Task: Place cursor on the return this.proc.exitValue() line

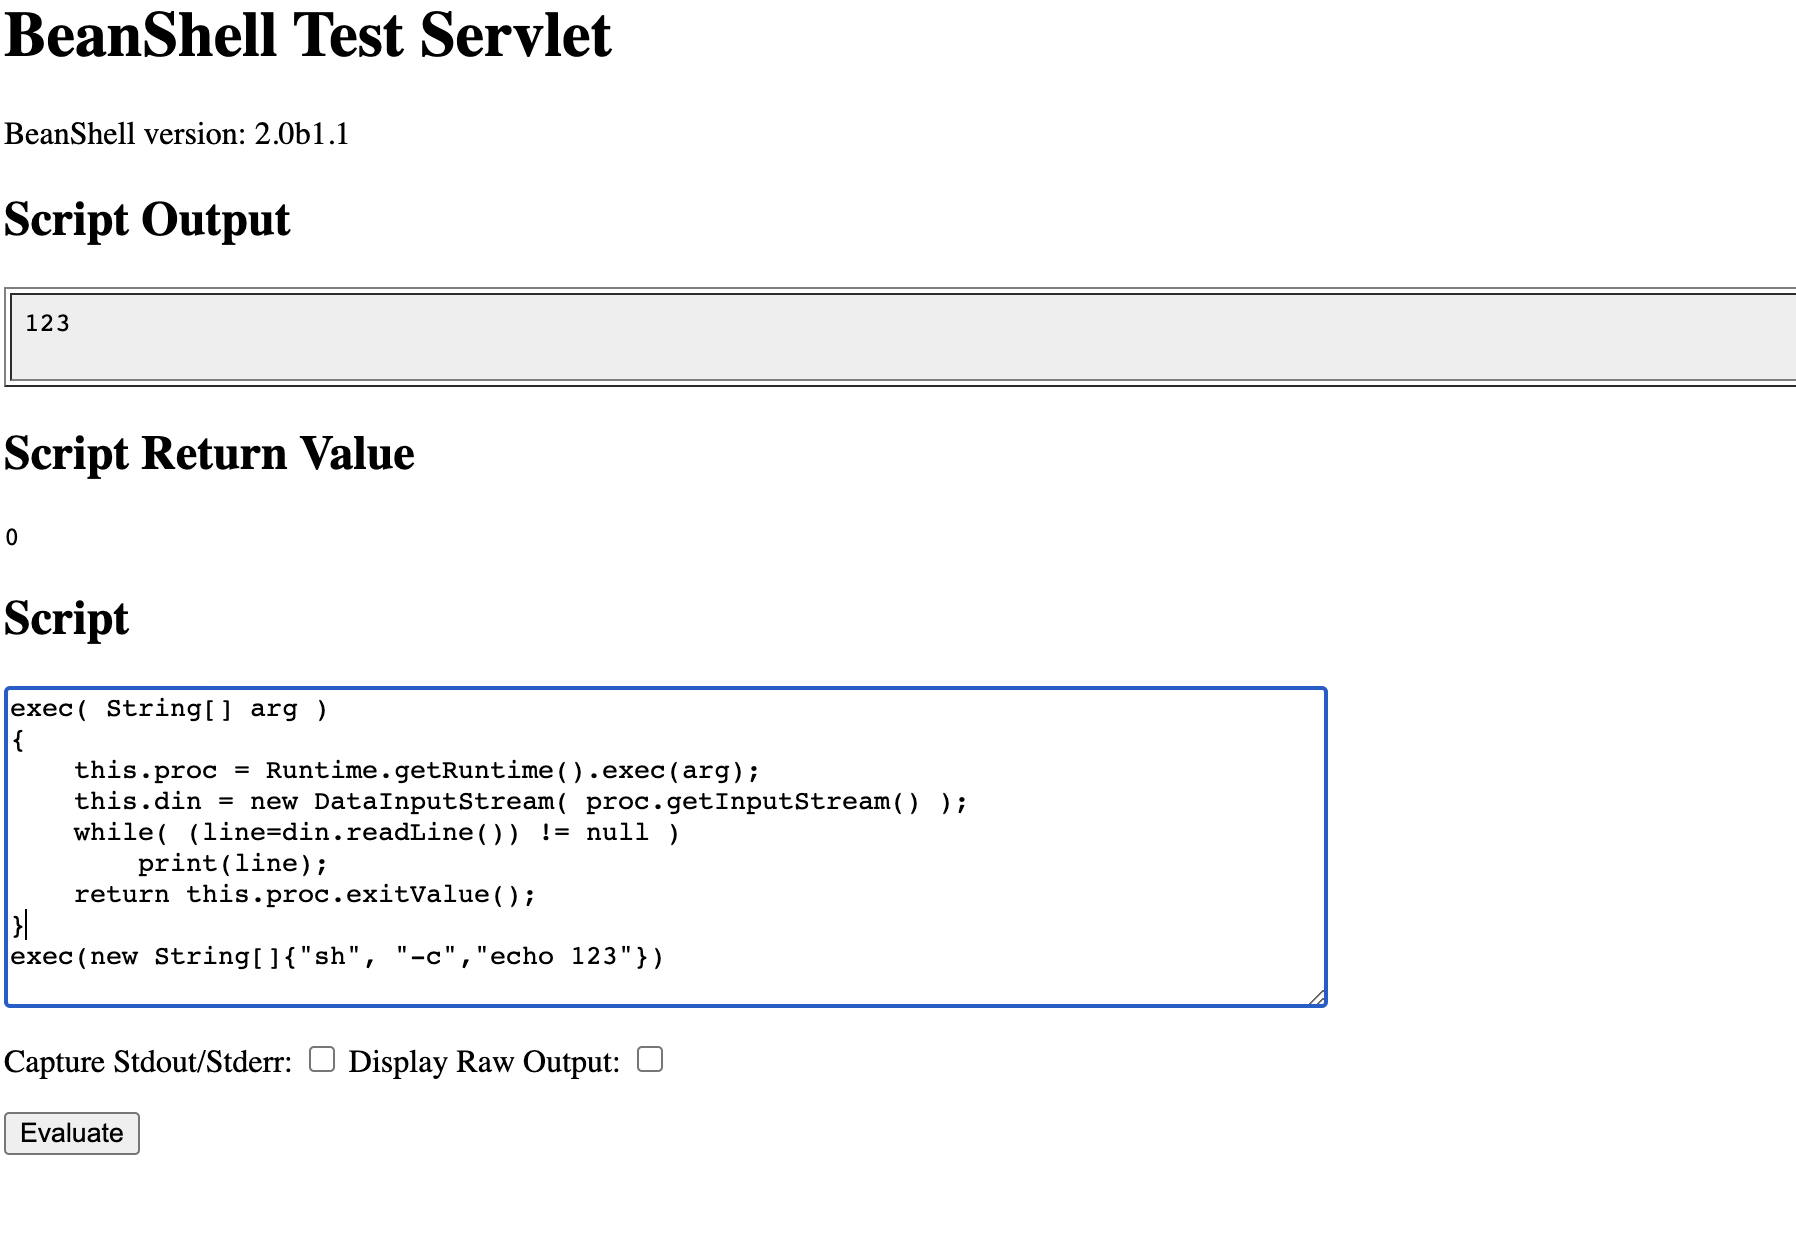Action: click(304, 895)
